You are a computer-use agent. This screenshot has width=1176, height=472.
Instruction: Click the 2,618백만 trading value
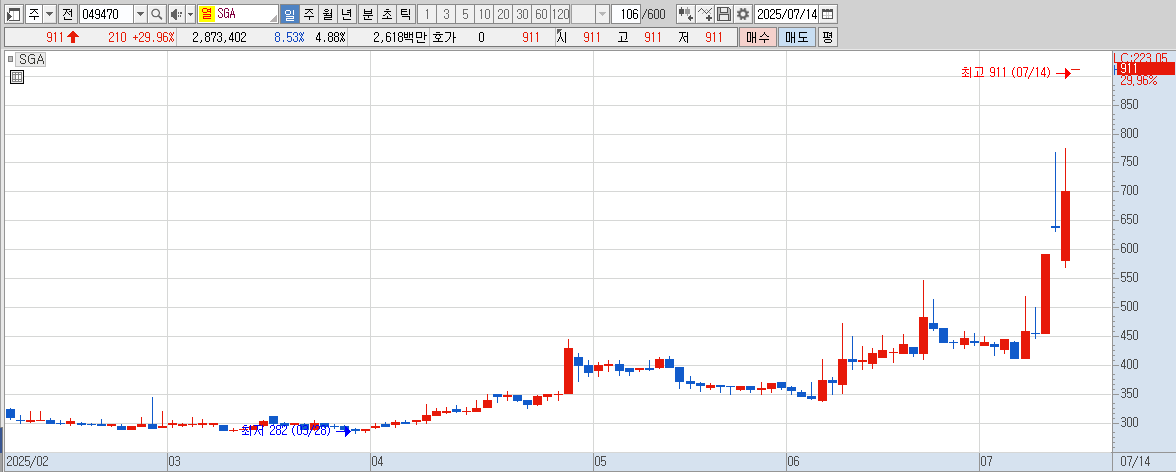[x=400, y=38]
